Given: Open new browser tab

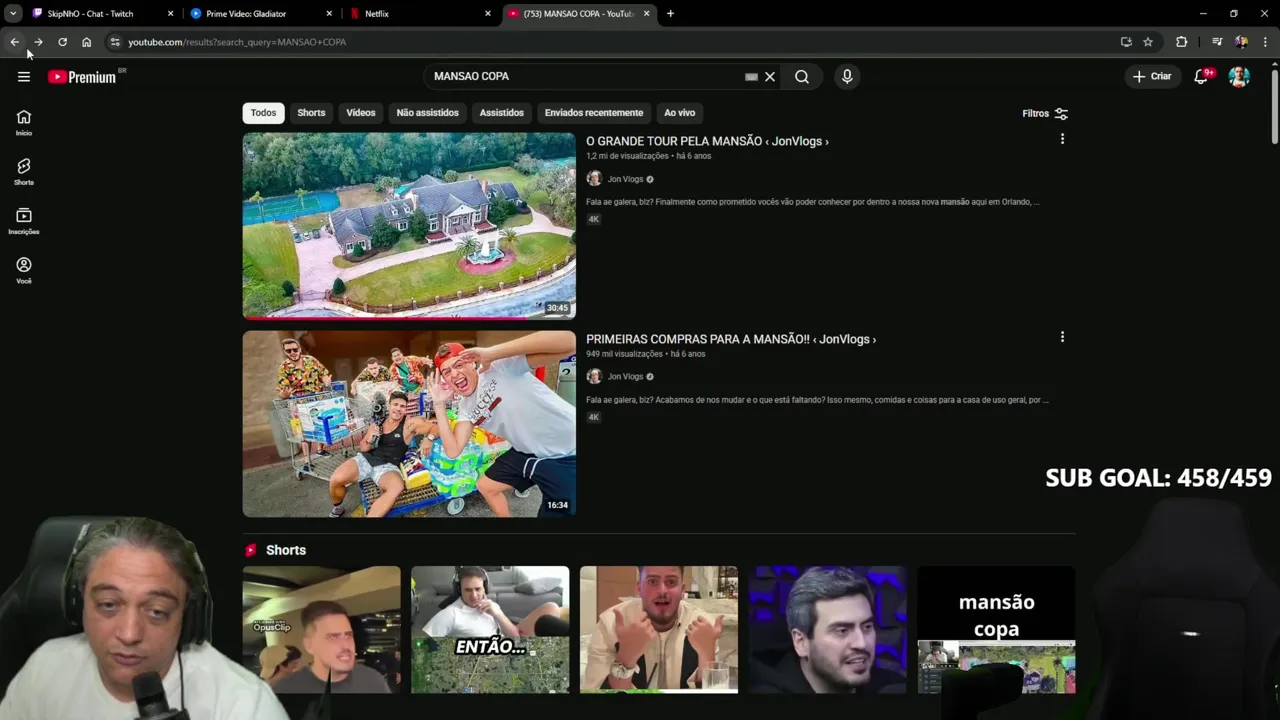Looking at the screenshot, I should pos(670,14).
